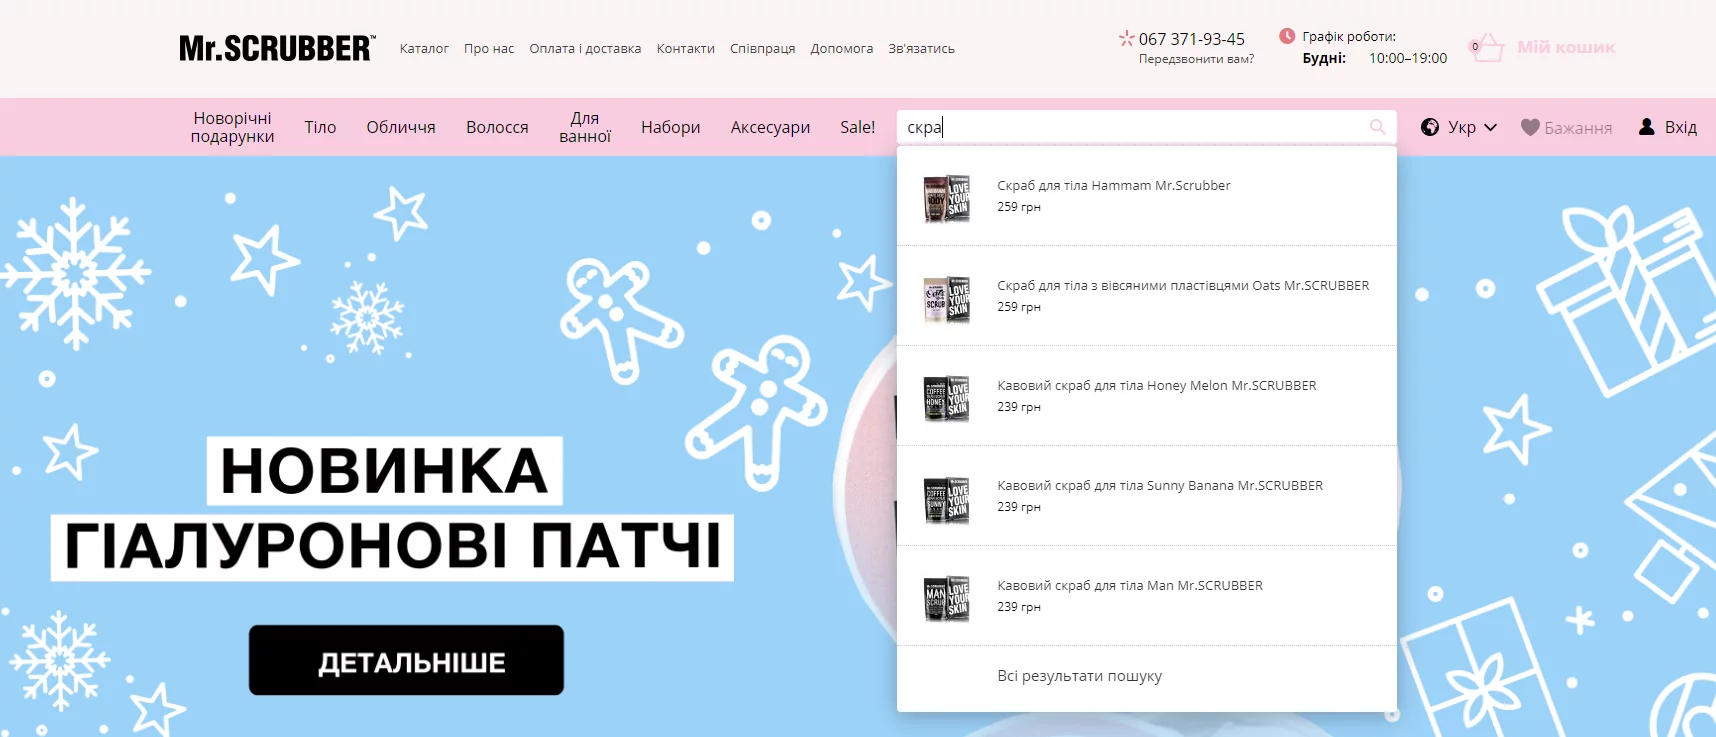Click the search input field

(x=1130, y=127)
